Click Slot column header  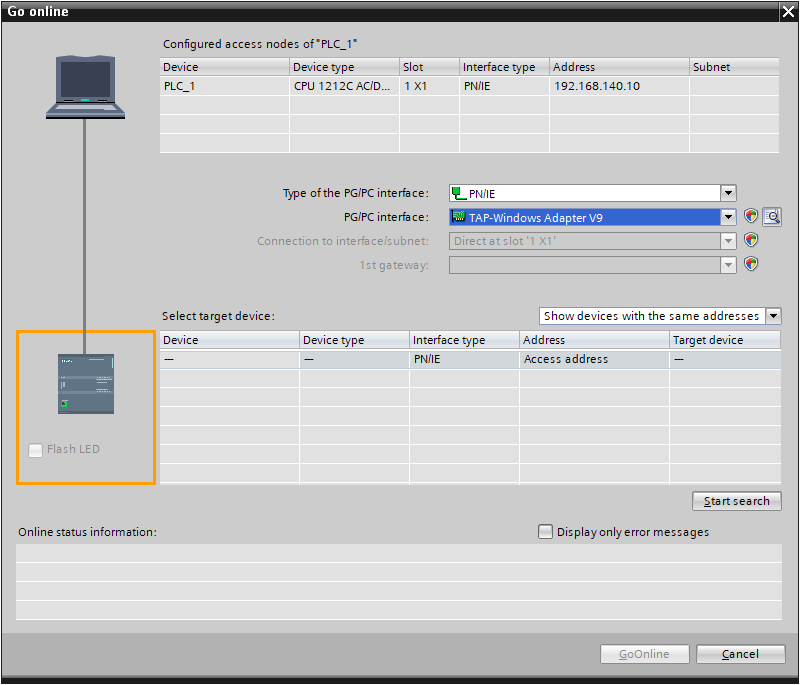click(429, 67)
